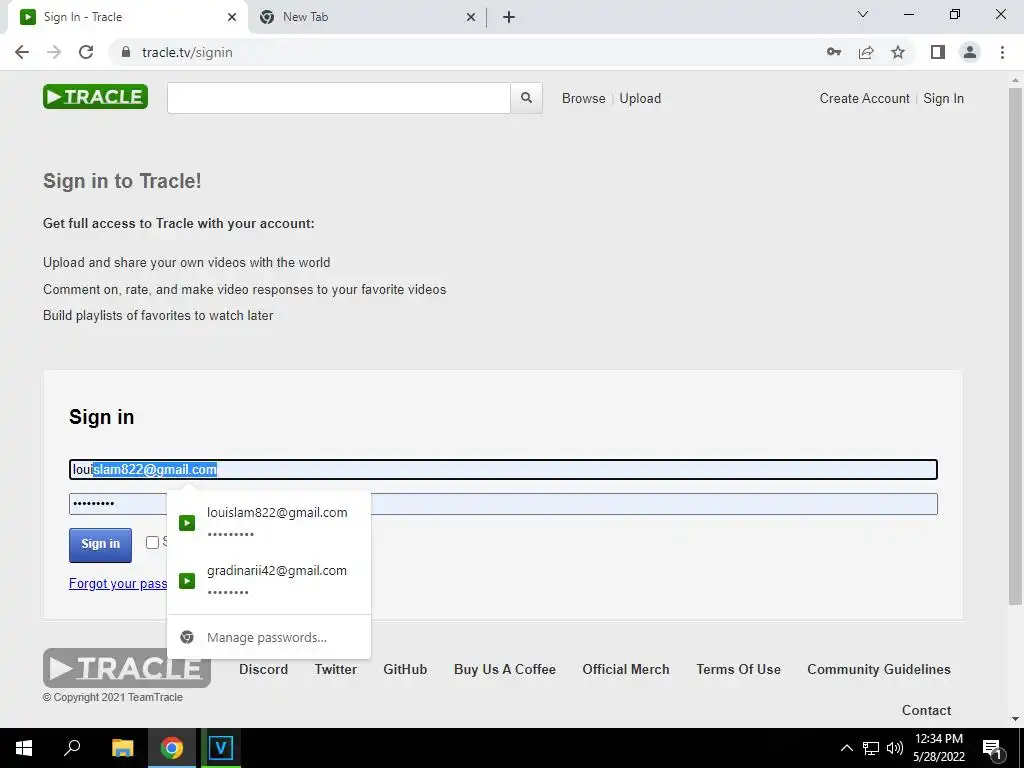Open the V app in taskbar
The width and height of the screenshot is (1024, 768).
click(221, 748)
